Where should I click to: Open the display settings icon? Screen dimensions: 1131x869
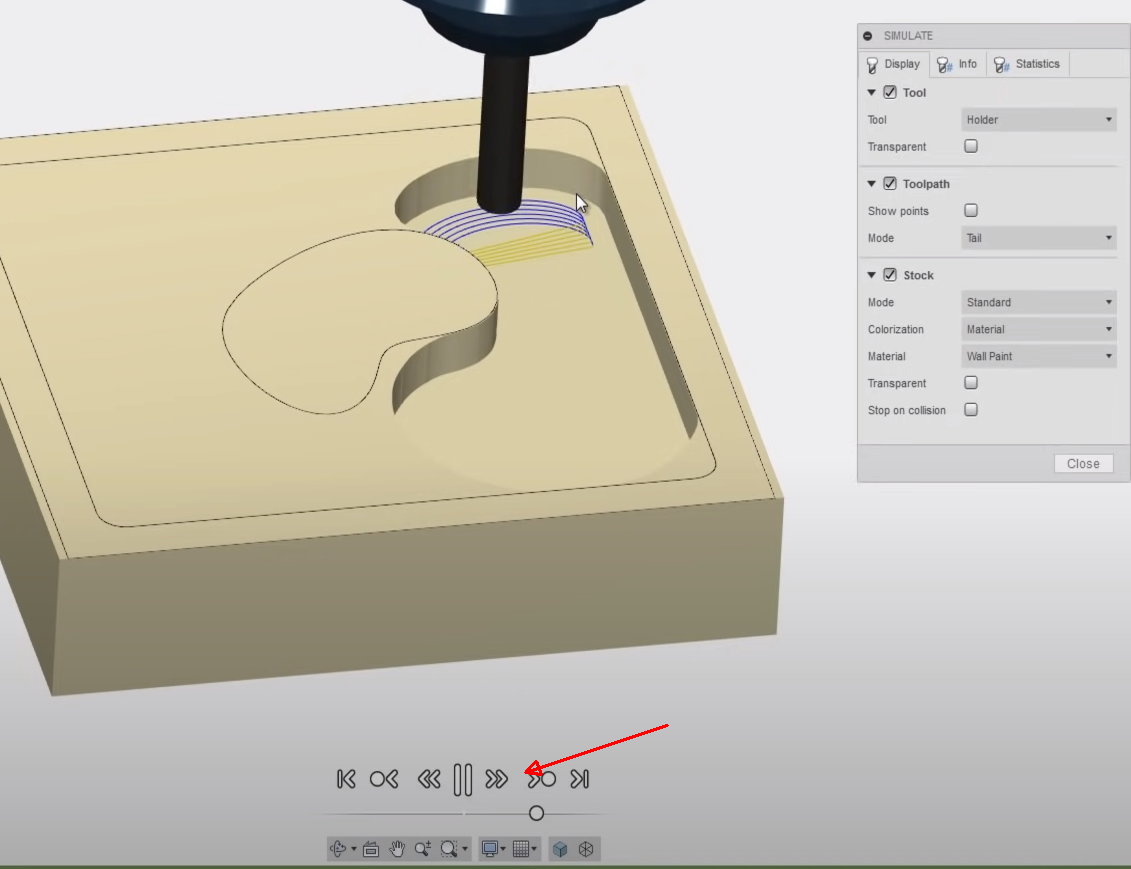[x=491, y=848]
